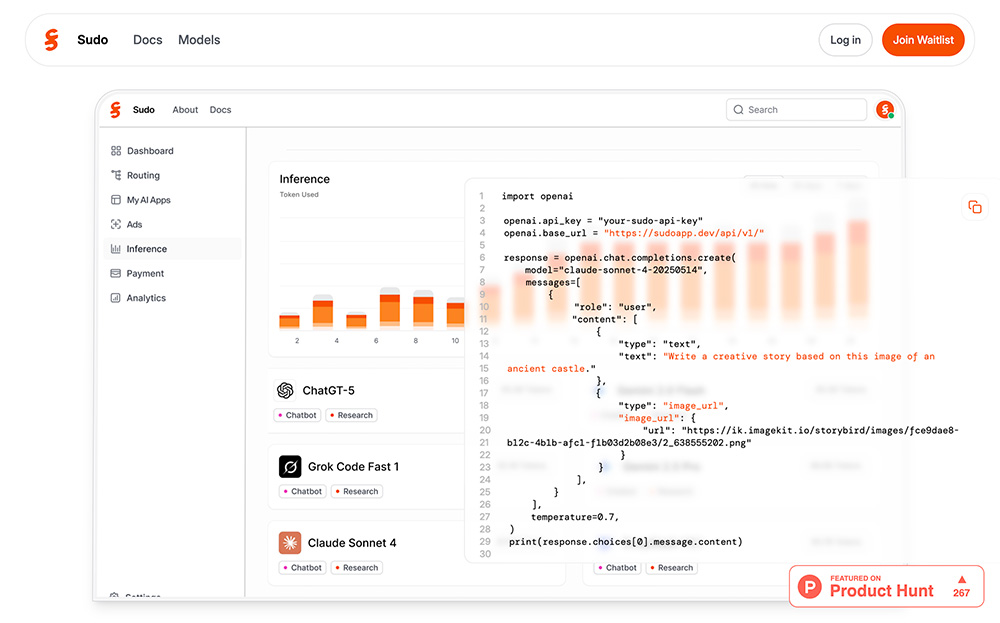Click the Claude logo on Claude Sonnet 4 card
The width and height of the screenshot is (1000, 623).
tap(290, 543)
